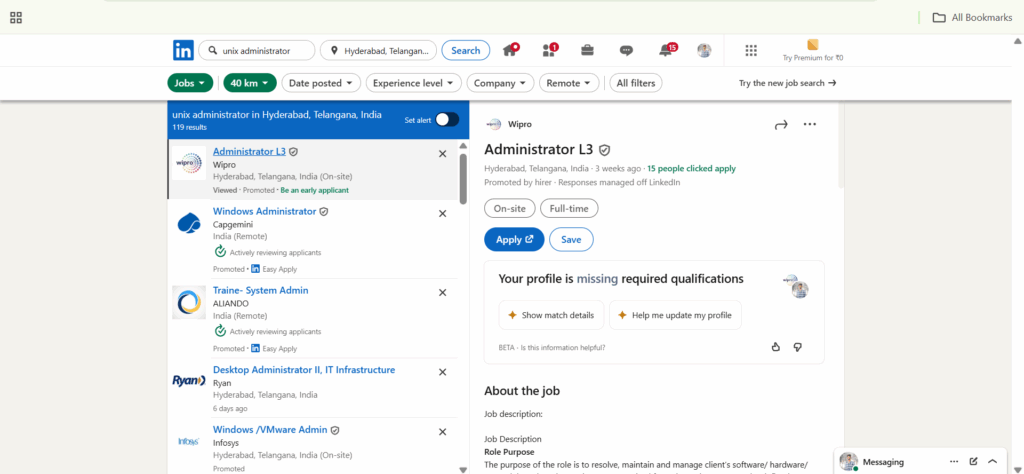Compose a new message from Messaging panel
Screen dimensions: 1024x474
pyautogui.click(x=974, y=462)
